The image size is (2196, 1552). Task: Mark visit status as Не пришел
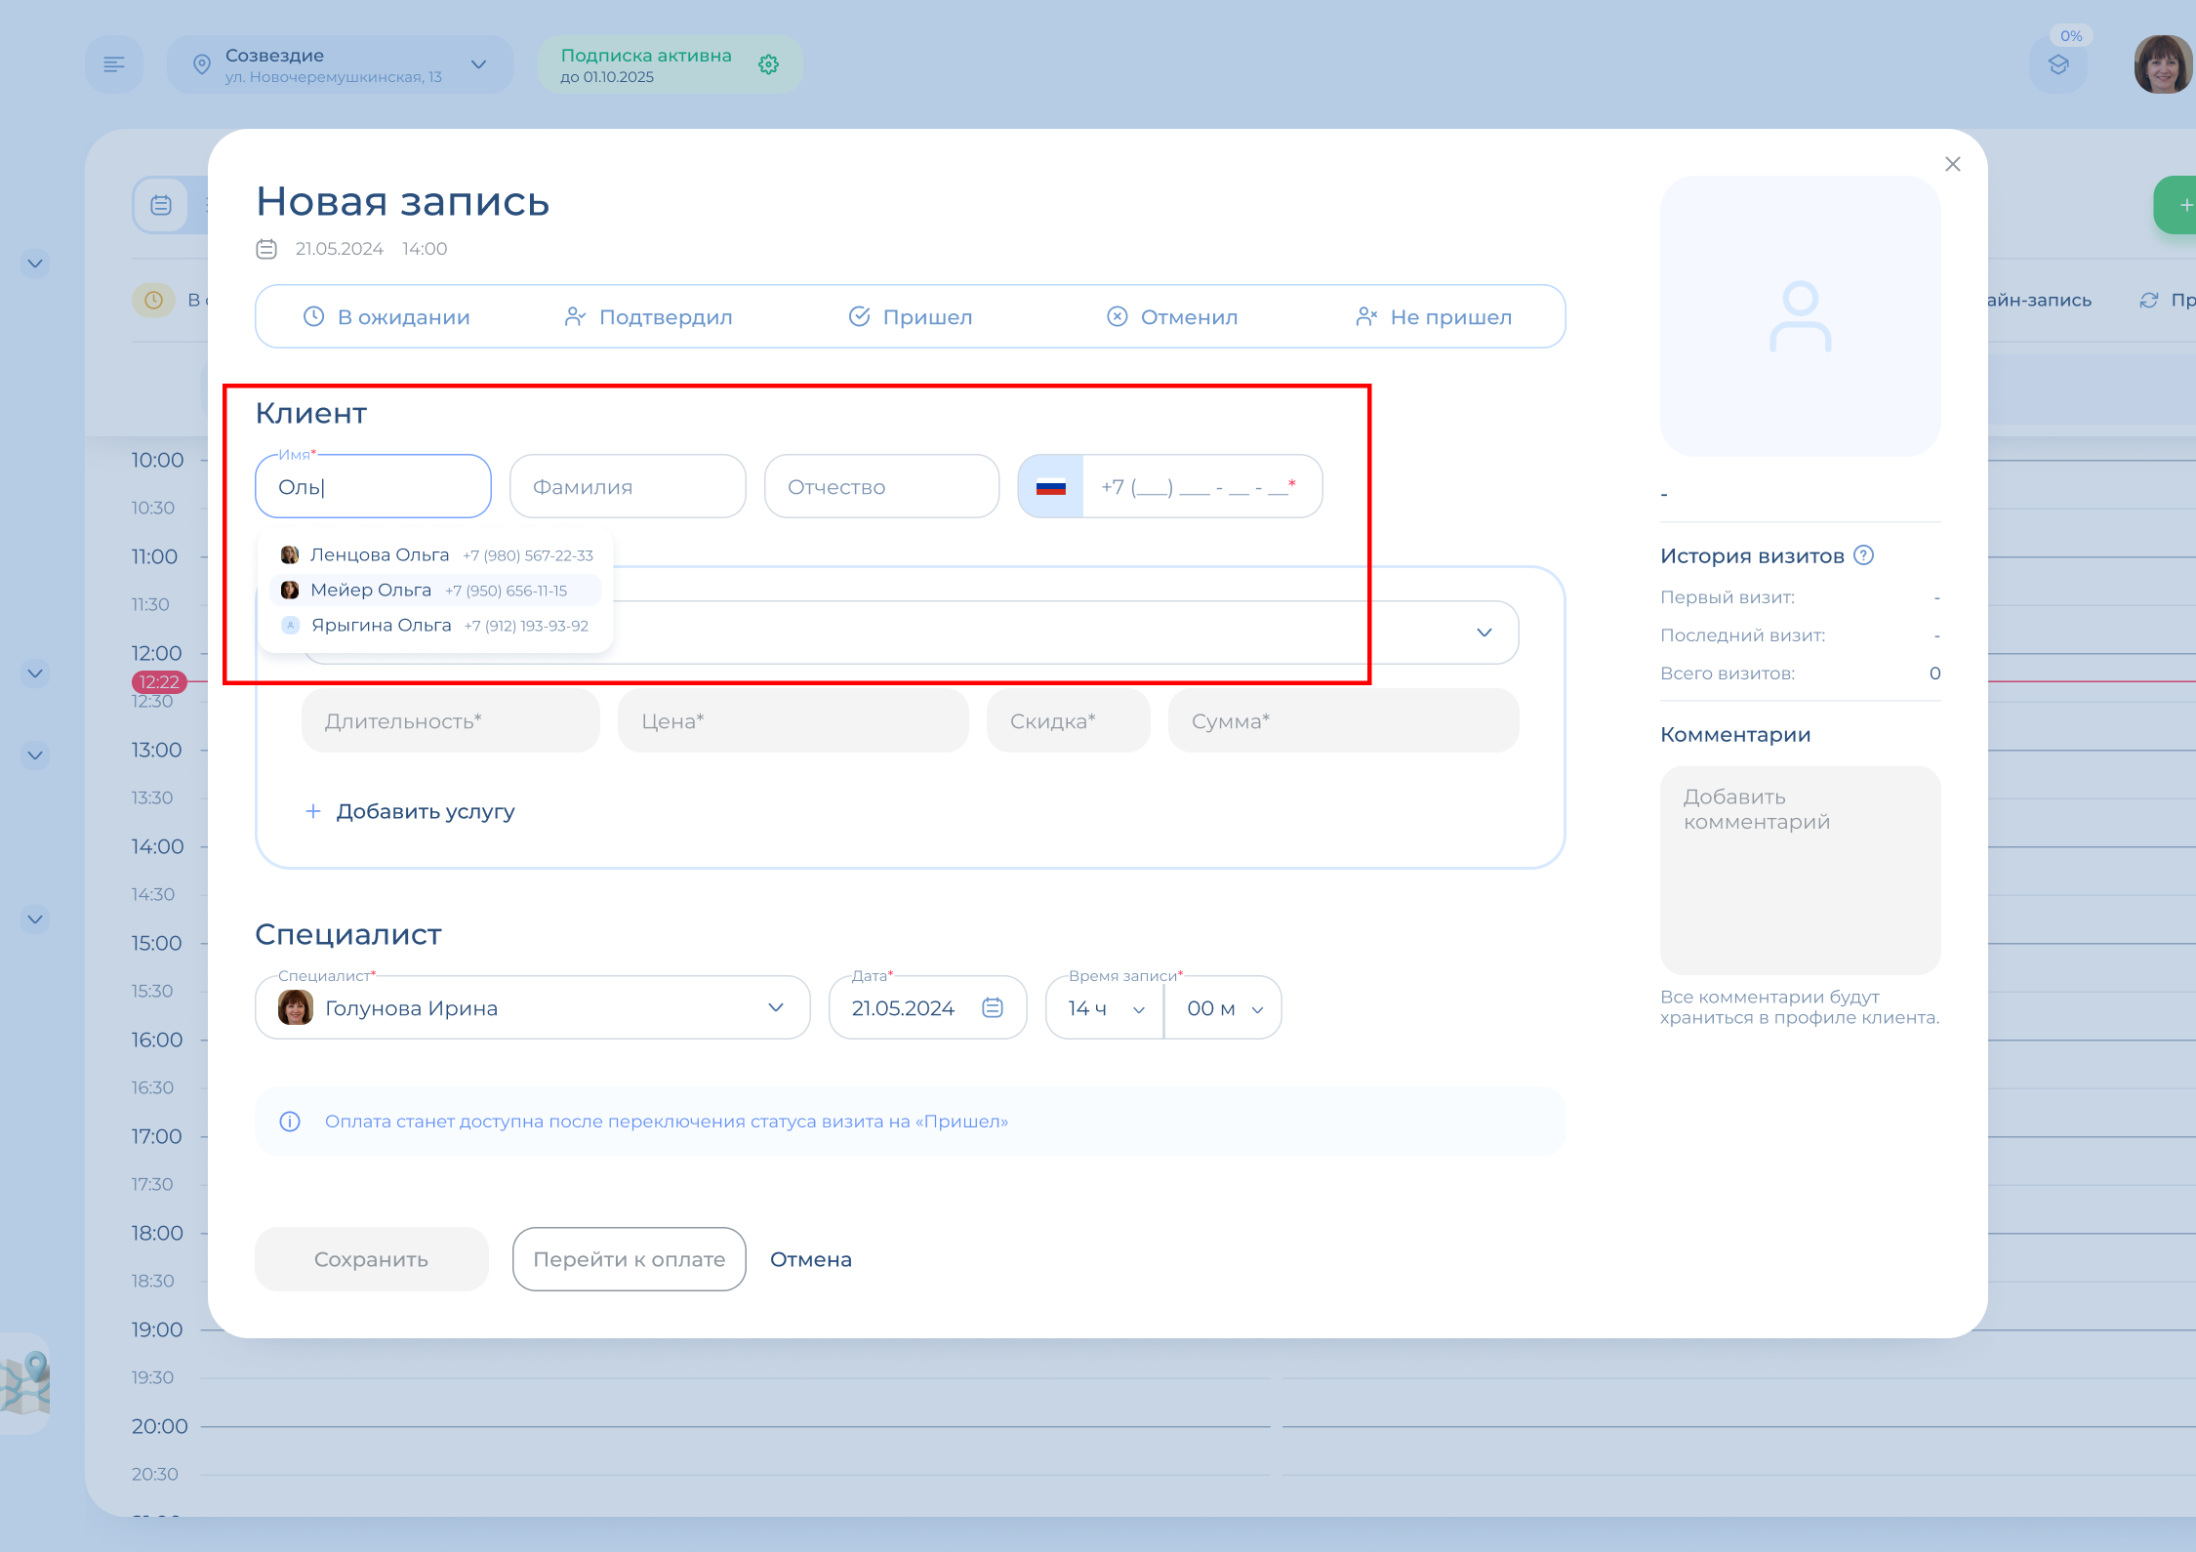pos(1433,317)
